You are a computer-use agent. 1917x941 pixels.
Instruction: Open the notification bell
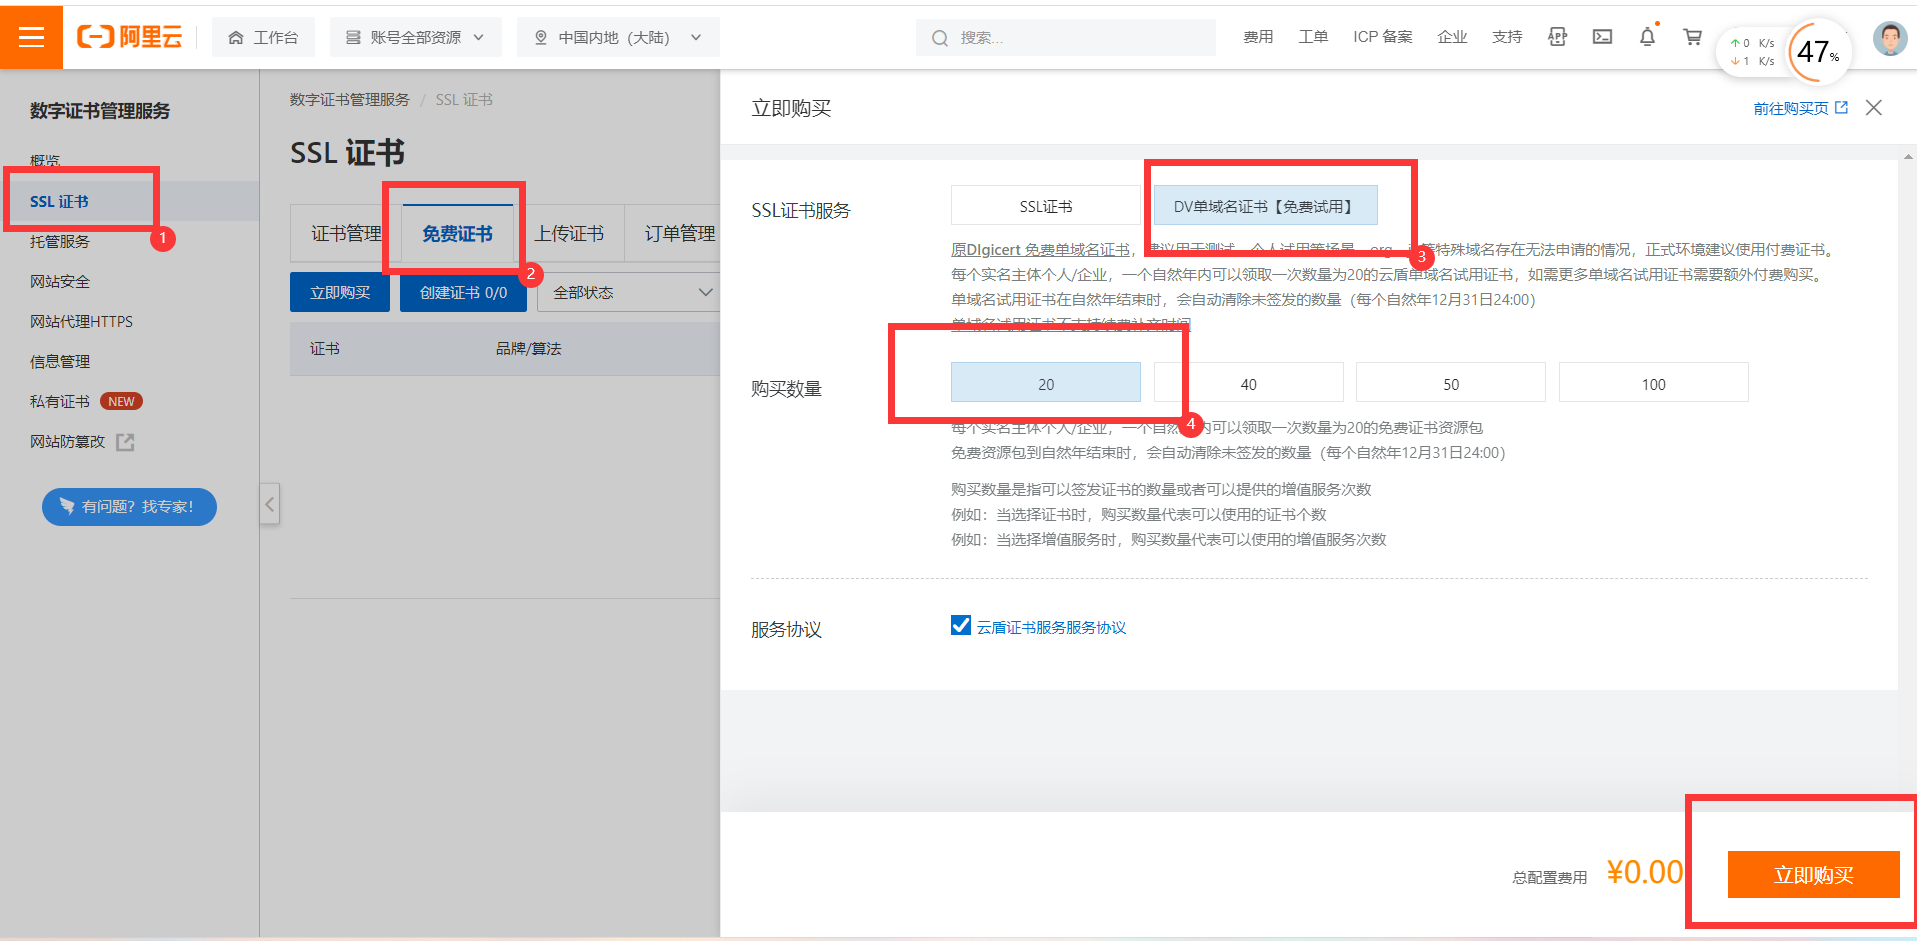[1647, 37]
